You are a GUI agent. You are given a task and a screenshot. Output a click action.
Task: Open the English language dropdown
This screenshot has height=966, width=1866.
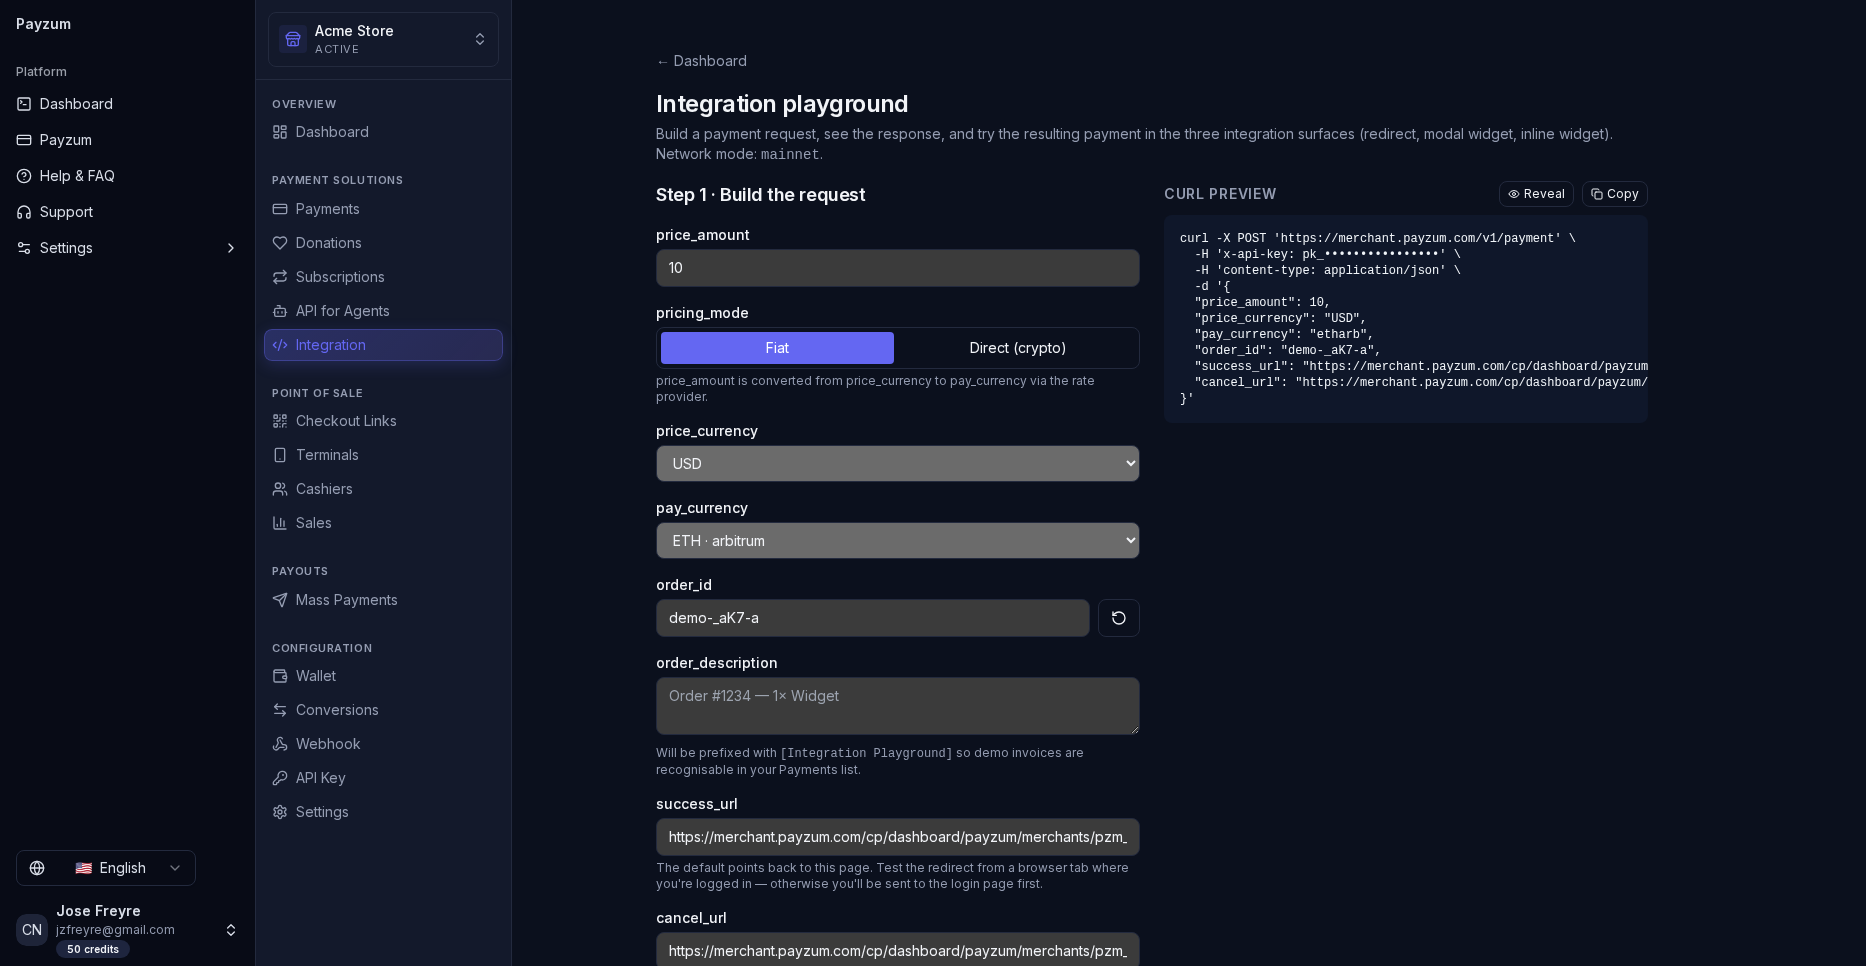point(106,868)
